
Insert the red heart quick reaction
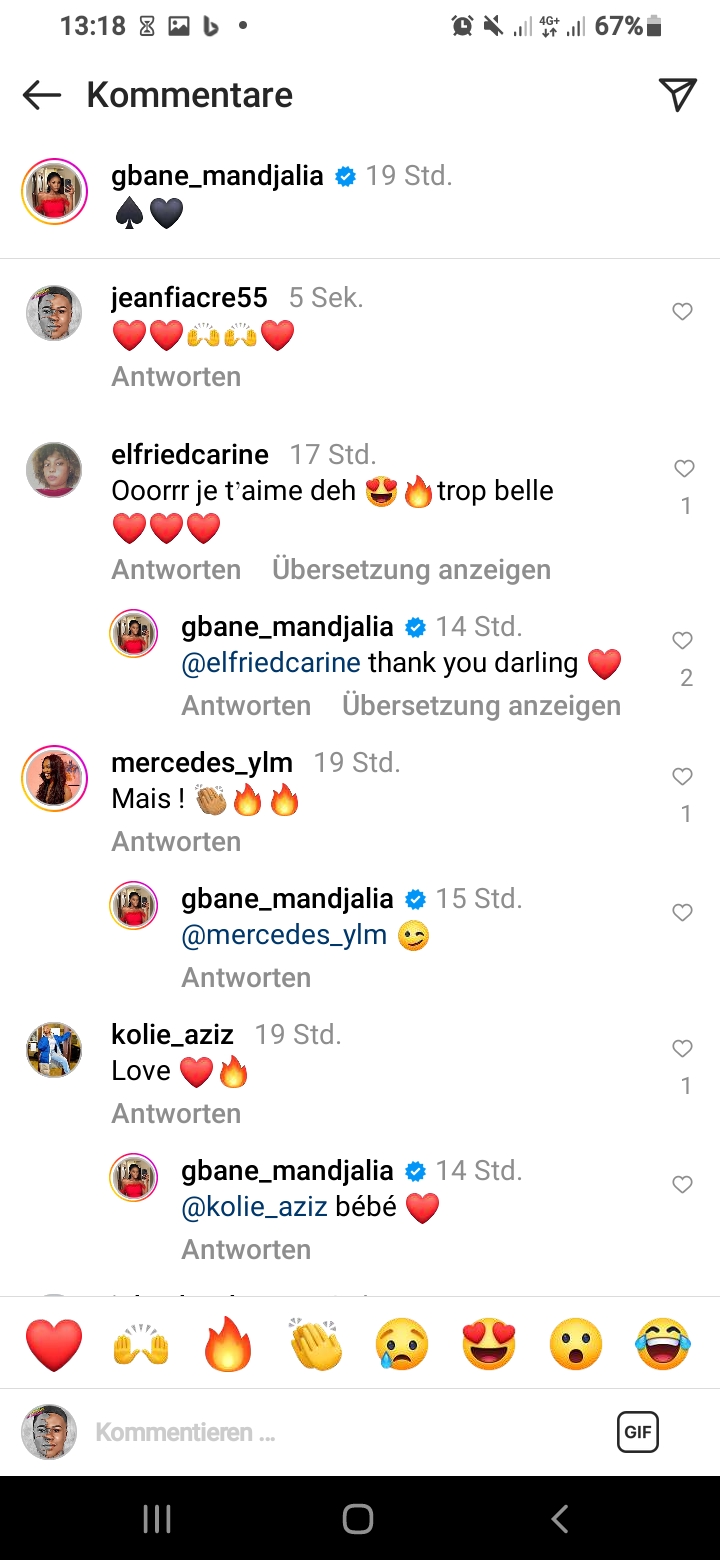(x=54, y=1345)
